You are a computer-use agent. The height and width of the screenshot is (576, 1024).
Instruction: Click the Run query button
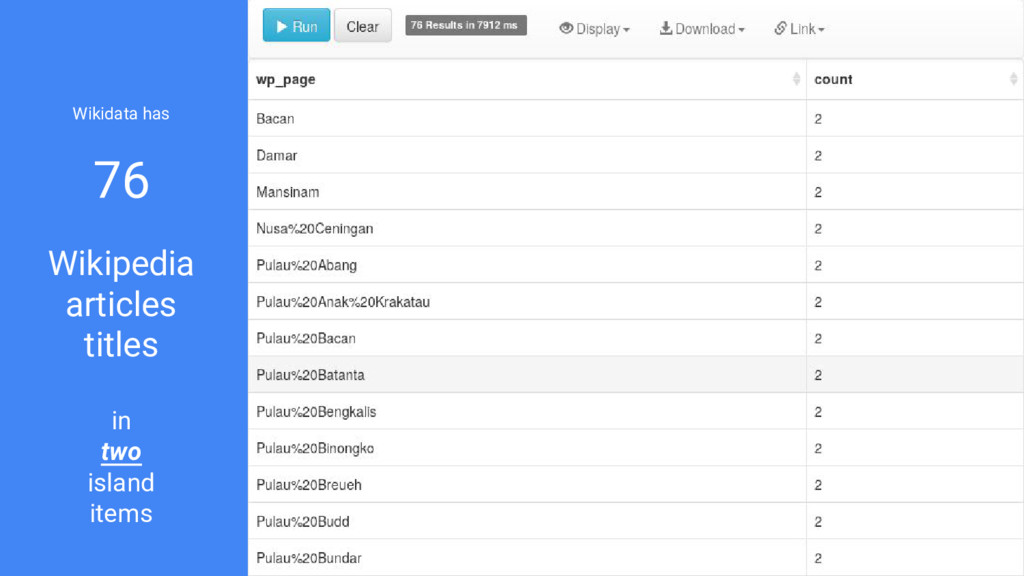pyautogui.click(x=296, y=25)
